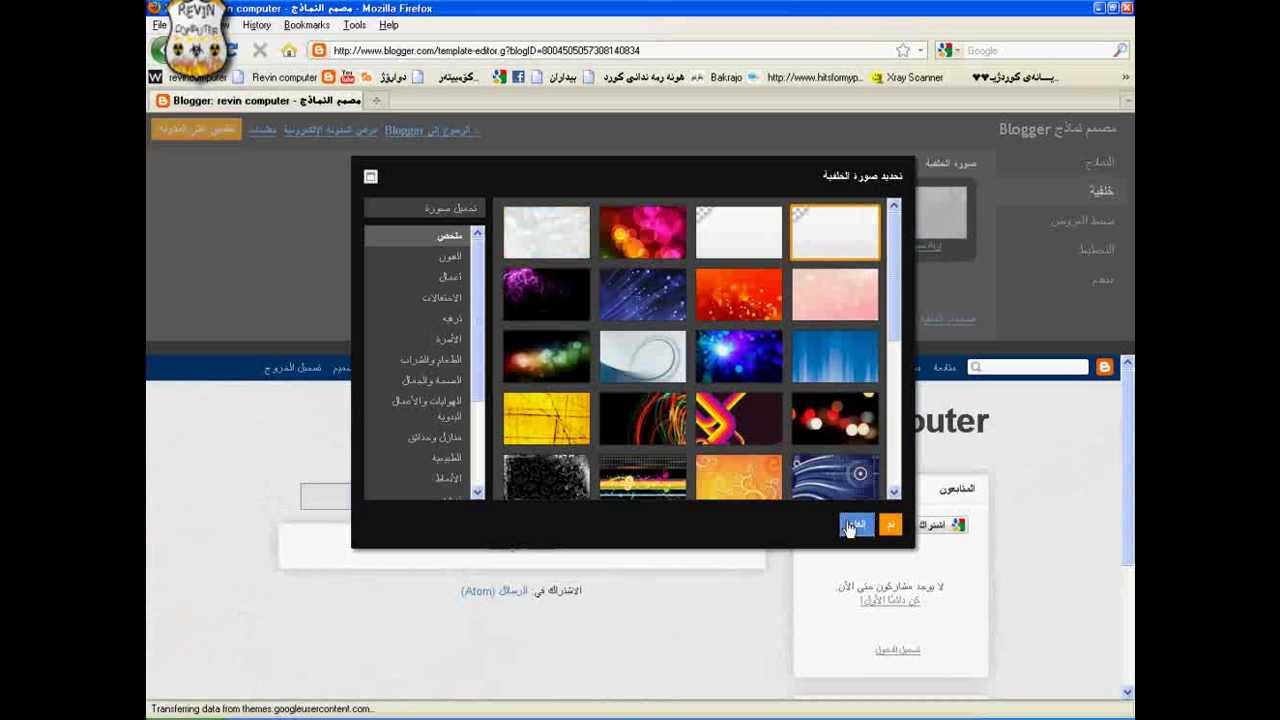Open the Facebook bookmark icon
This screenshot has height=720, width=1280.
coord(518,77)
